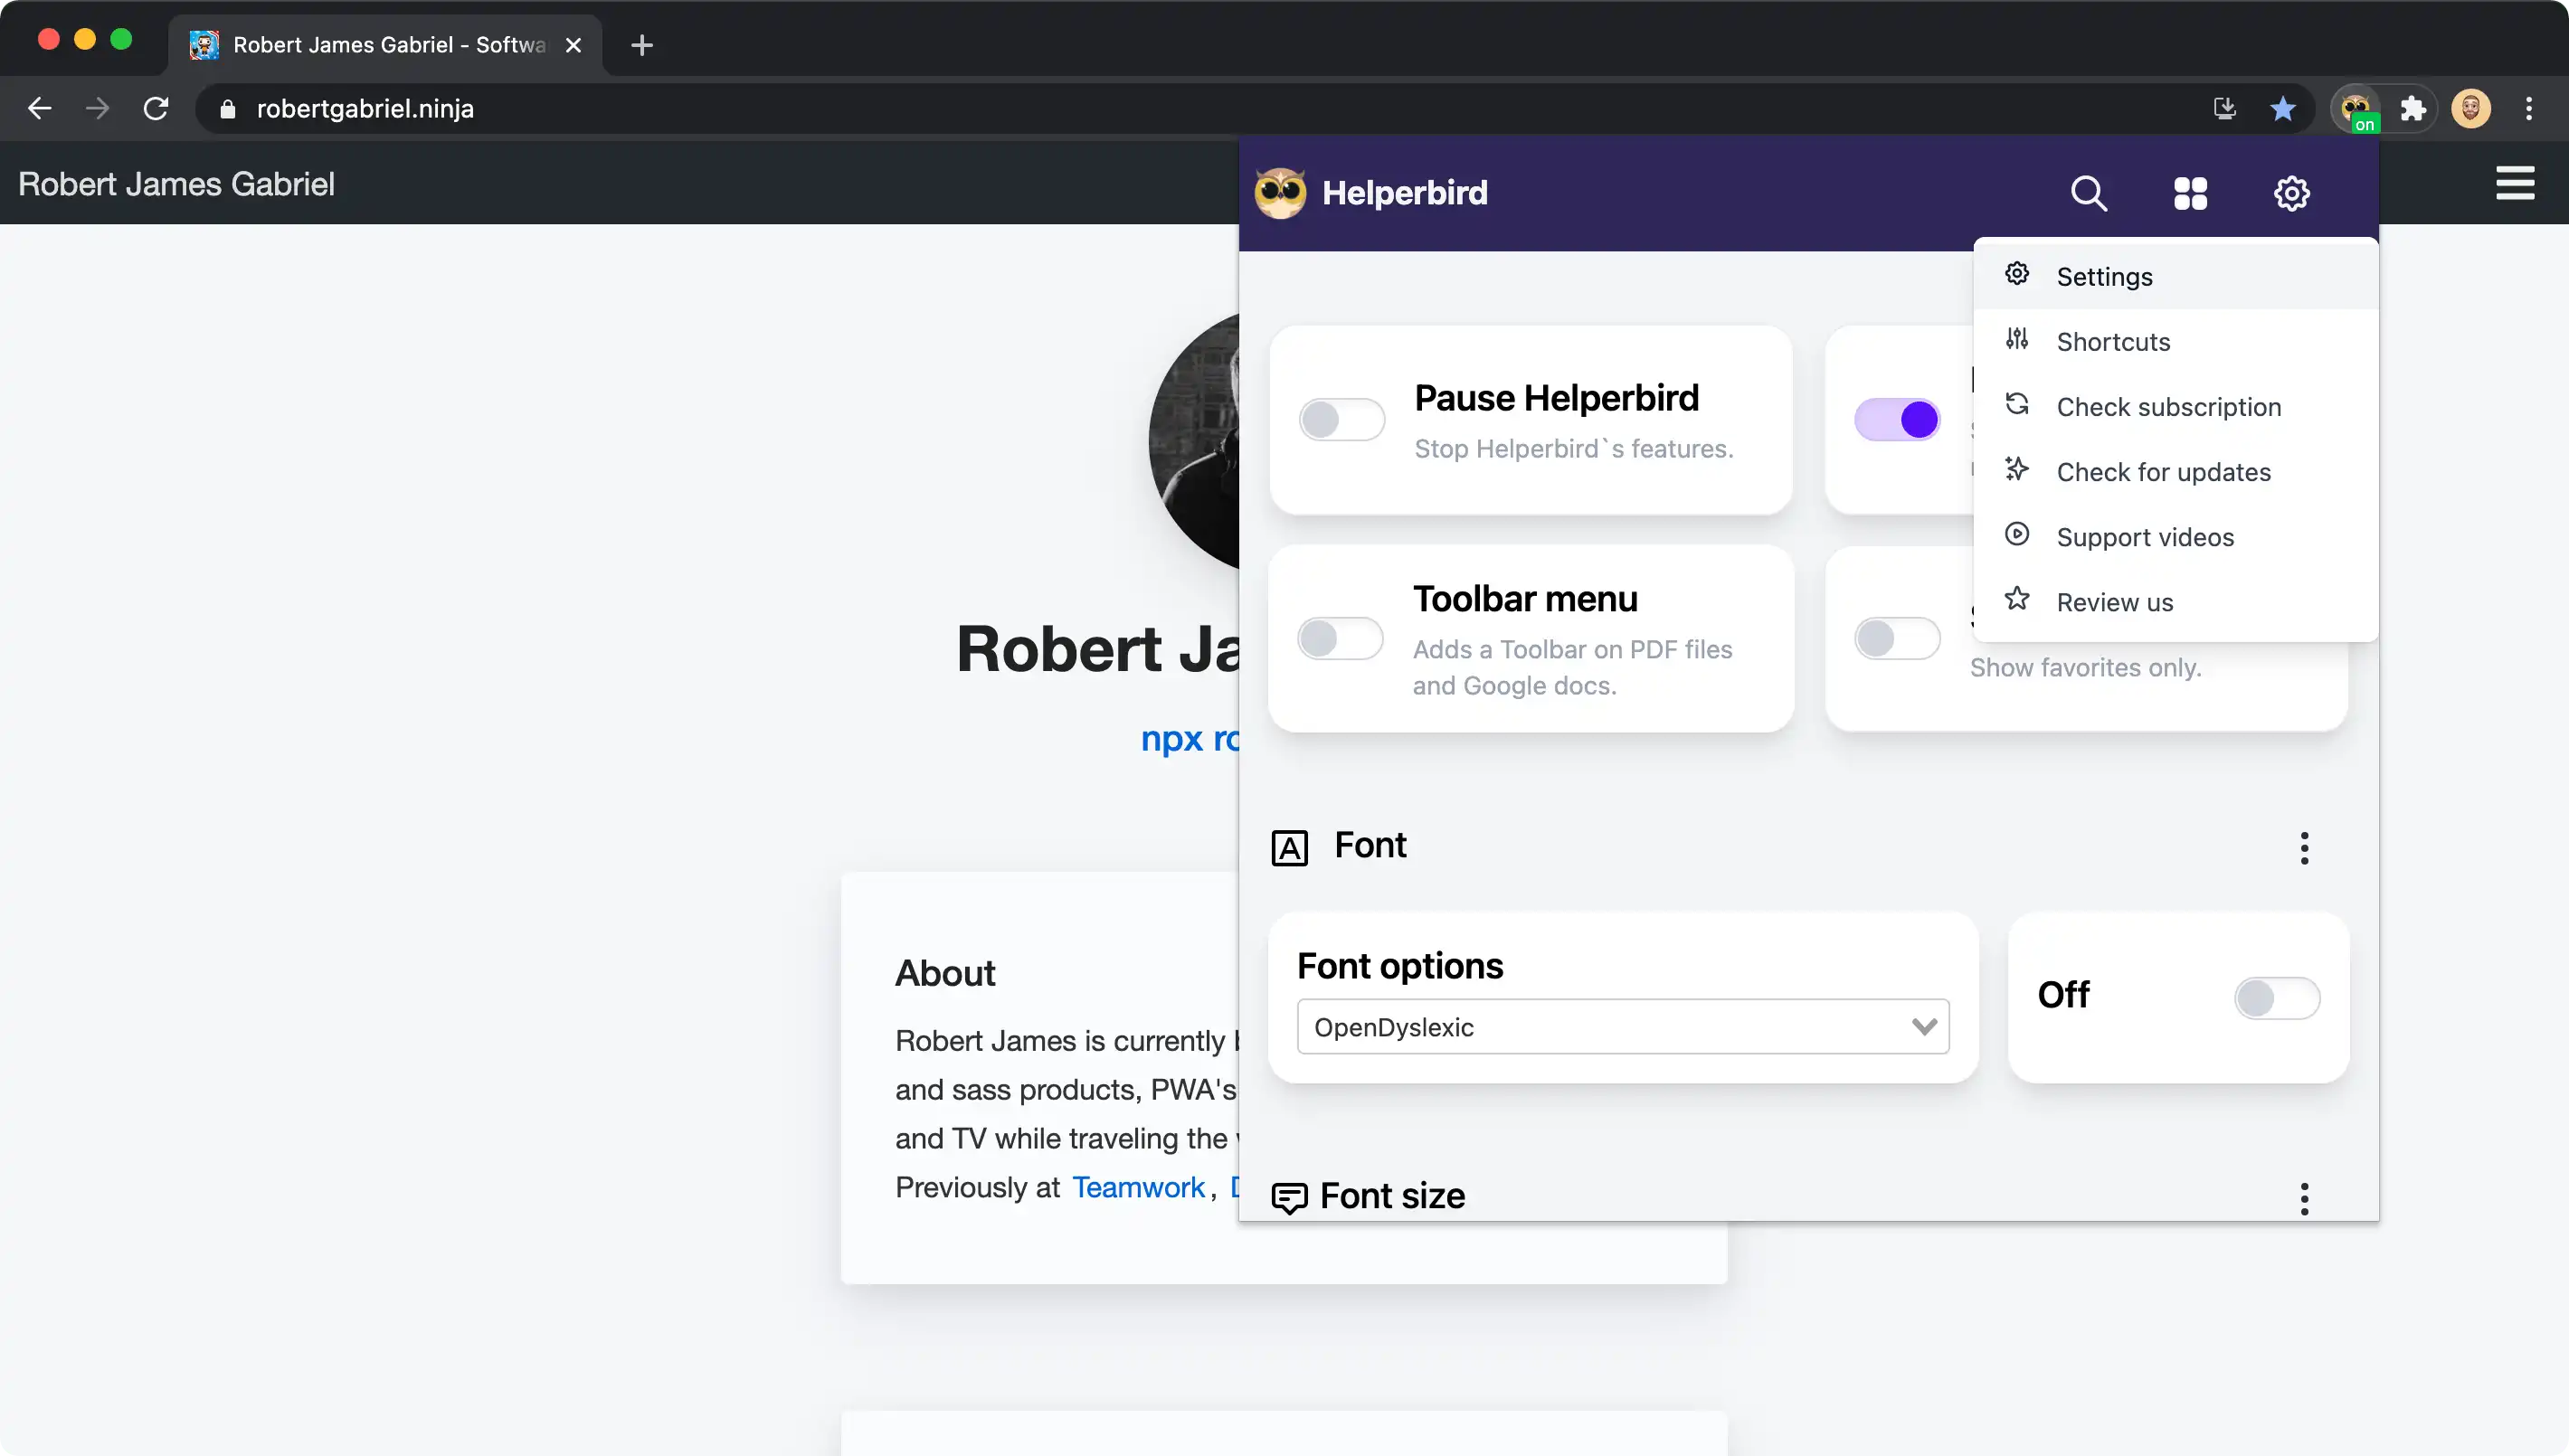This screenshot has width=2569, height=1456.
Task: Open Helperbird search icon
Action: click(x=2088, y=193)
